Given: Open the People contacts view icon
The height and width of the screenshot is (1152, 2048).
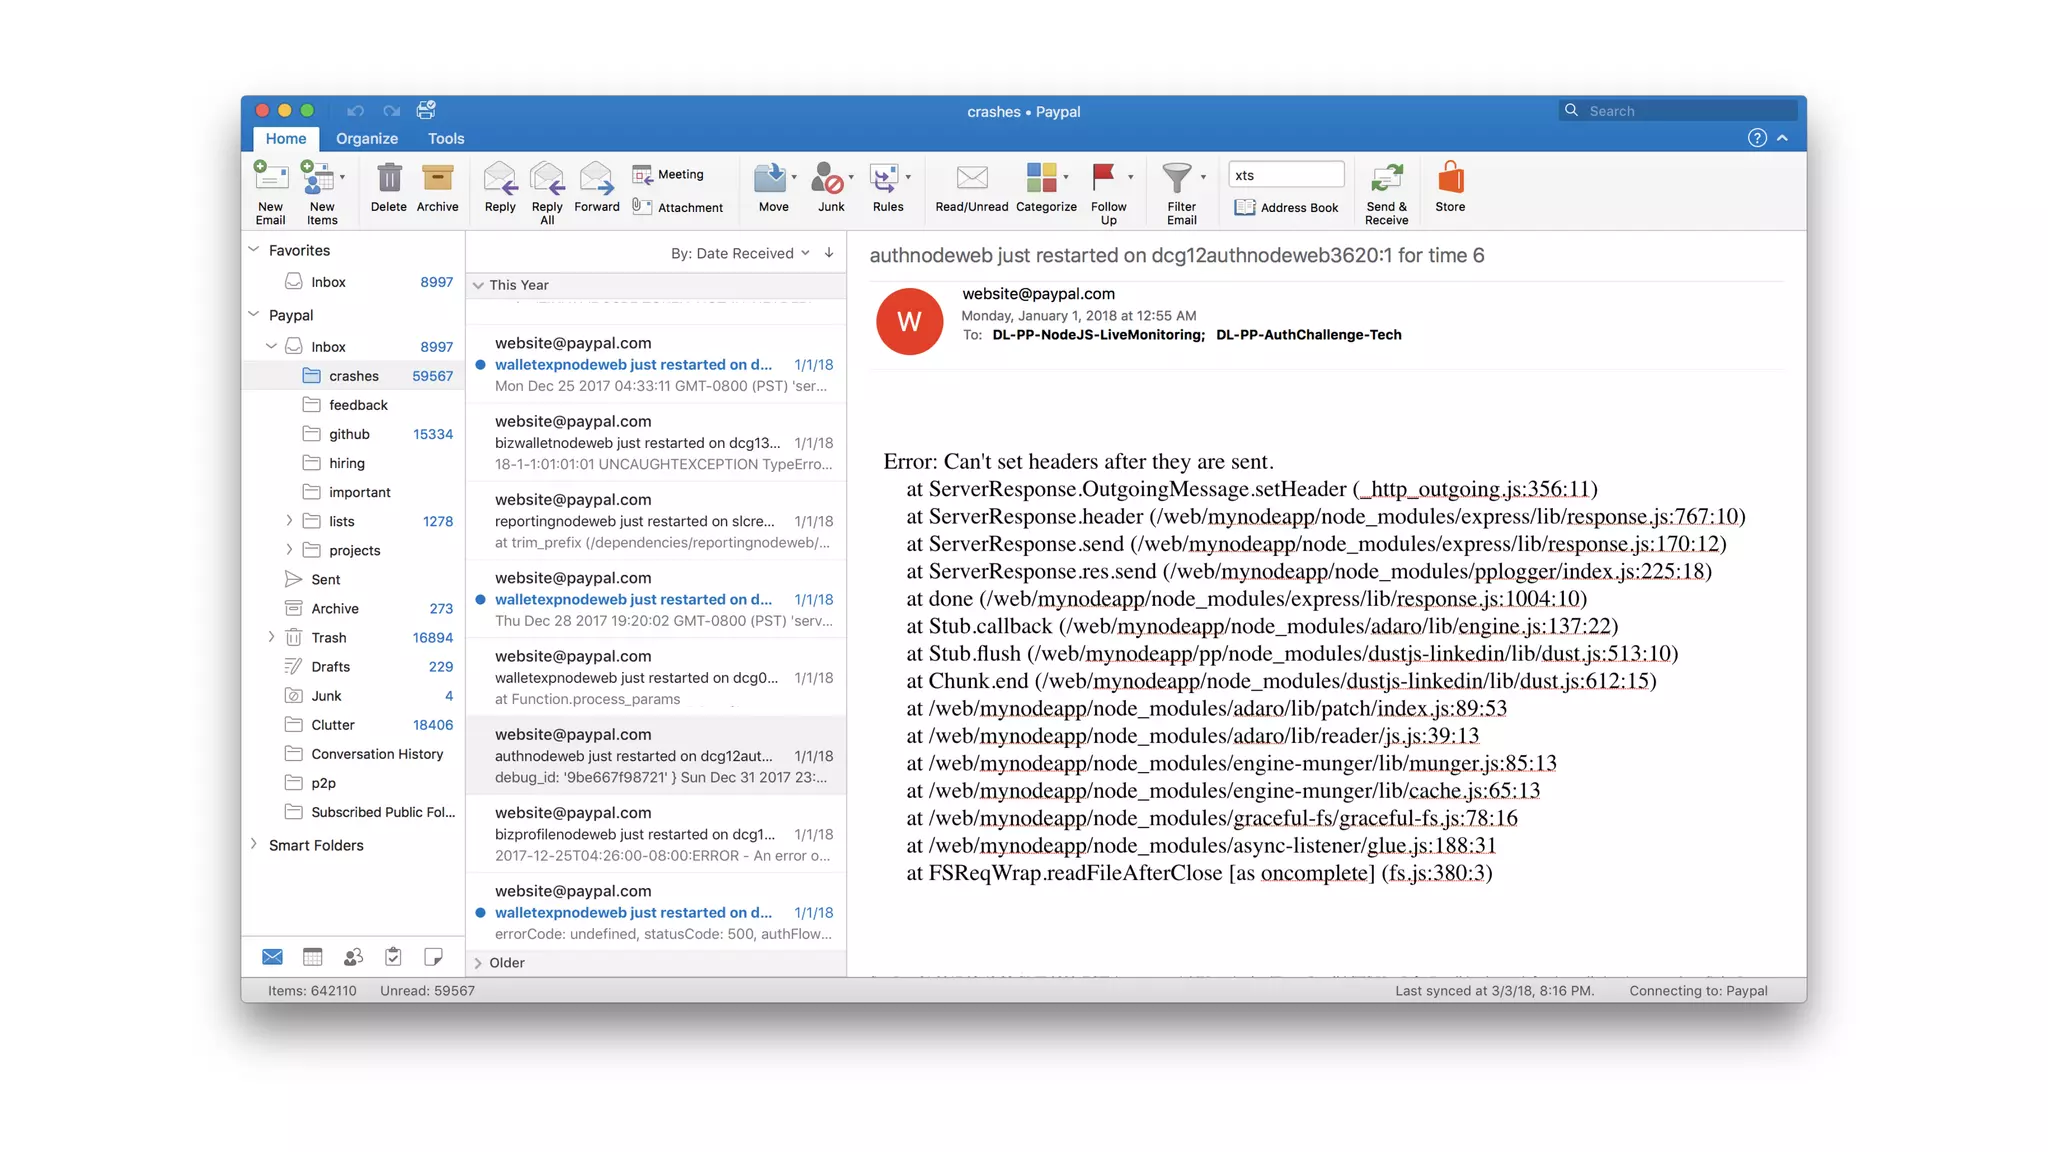Looking at the screenshot, I should [353, 957].
